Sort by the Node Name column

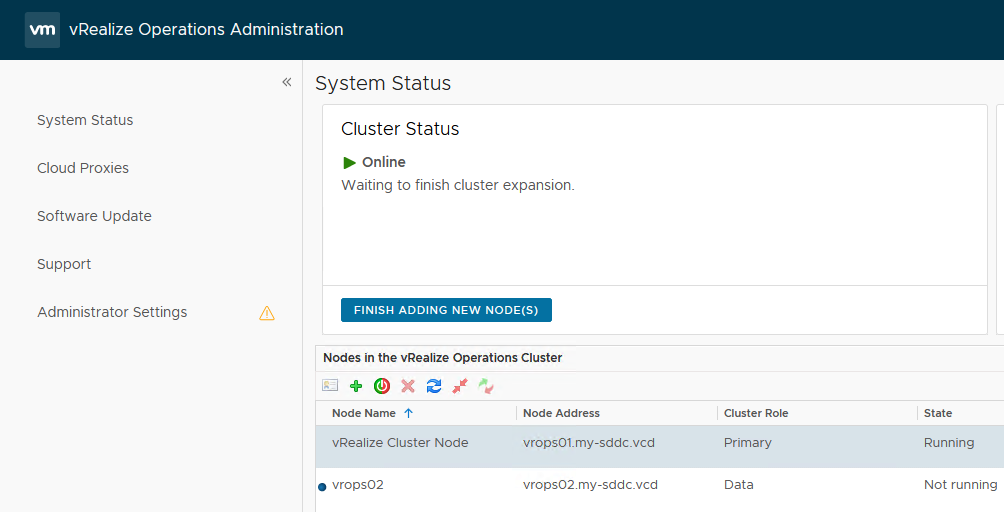[364, 413]
